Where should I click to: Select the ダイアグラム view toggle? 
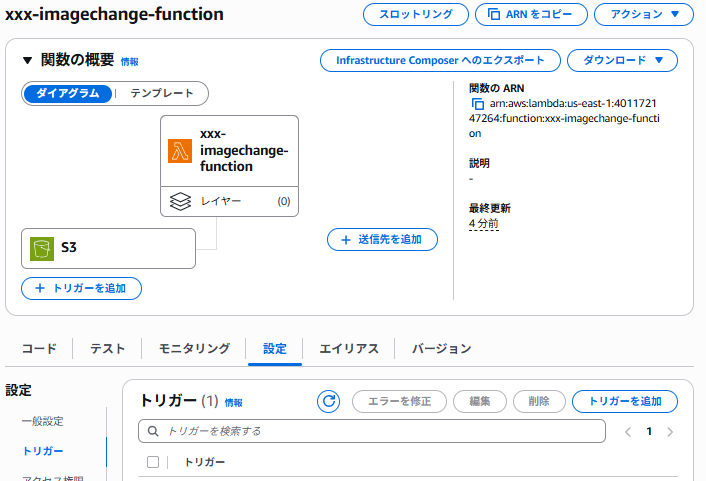pyautogui.click(x=68, y=93)
